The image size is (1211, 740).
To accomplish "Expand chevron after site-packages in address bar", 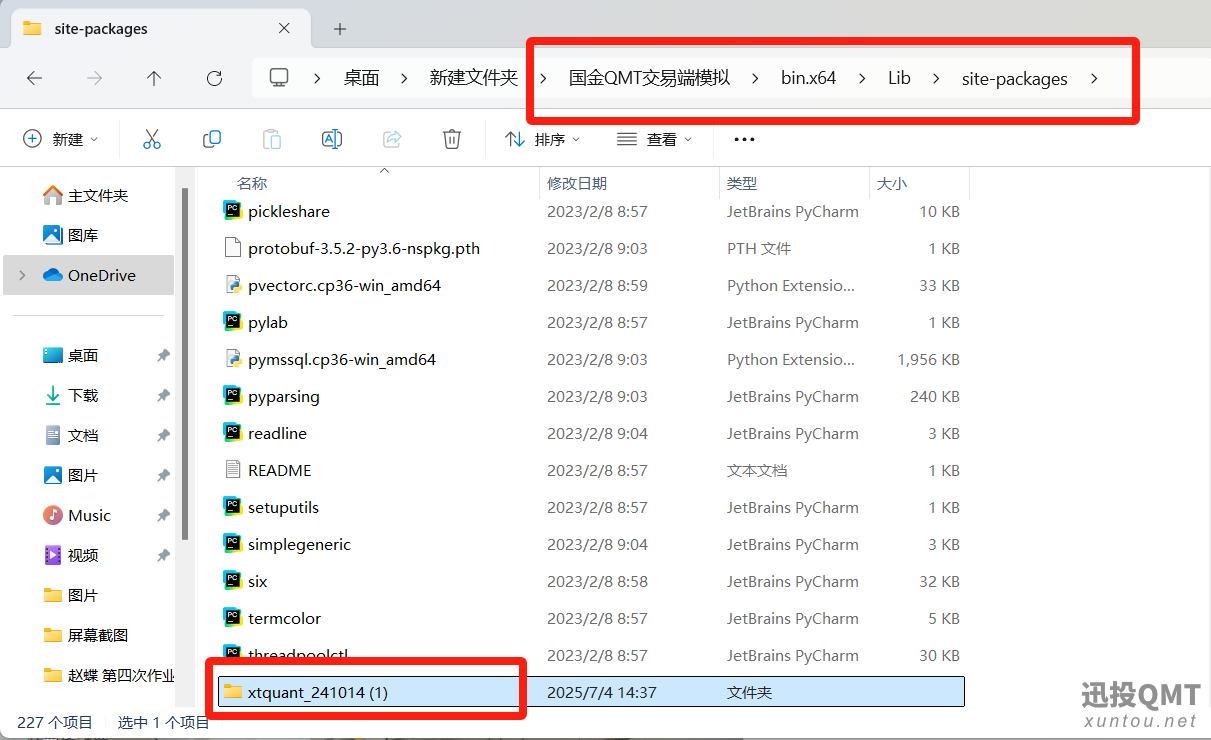I will [x=1094, y=78].
